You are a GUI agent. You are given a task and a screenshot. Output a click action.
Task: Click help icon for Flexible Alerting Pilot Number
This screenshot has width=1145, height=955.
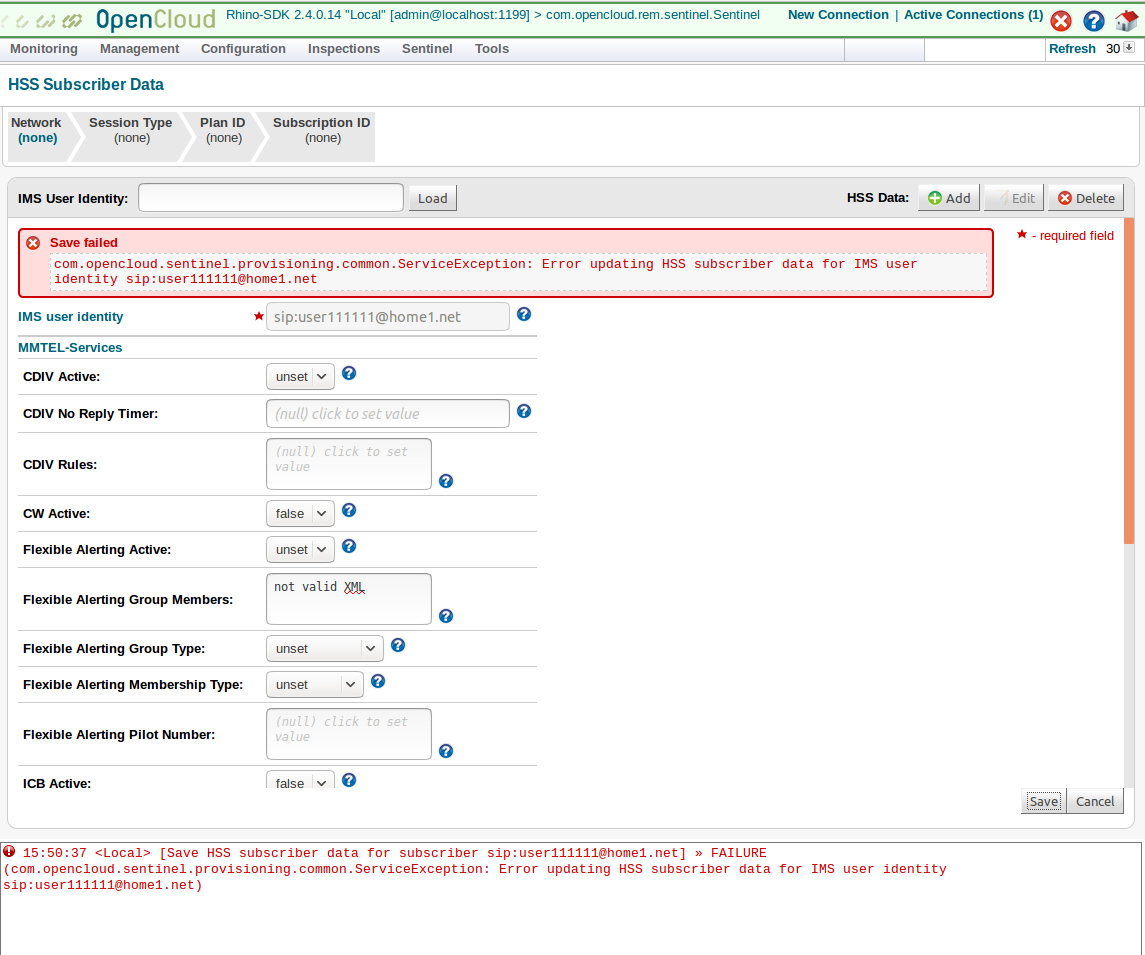[x=446, y=751]
